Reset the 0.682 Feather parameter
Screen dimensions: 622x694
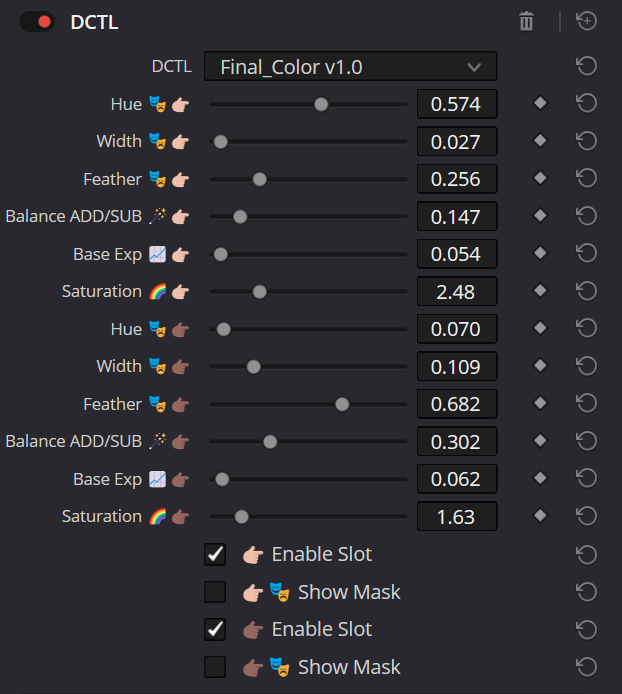[x=587, y=404]
